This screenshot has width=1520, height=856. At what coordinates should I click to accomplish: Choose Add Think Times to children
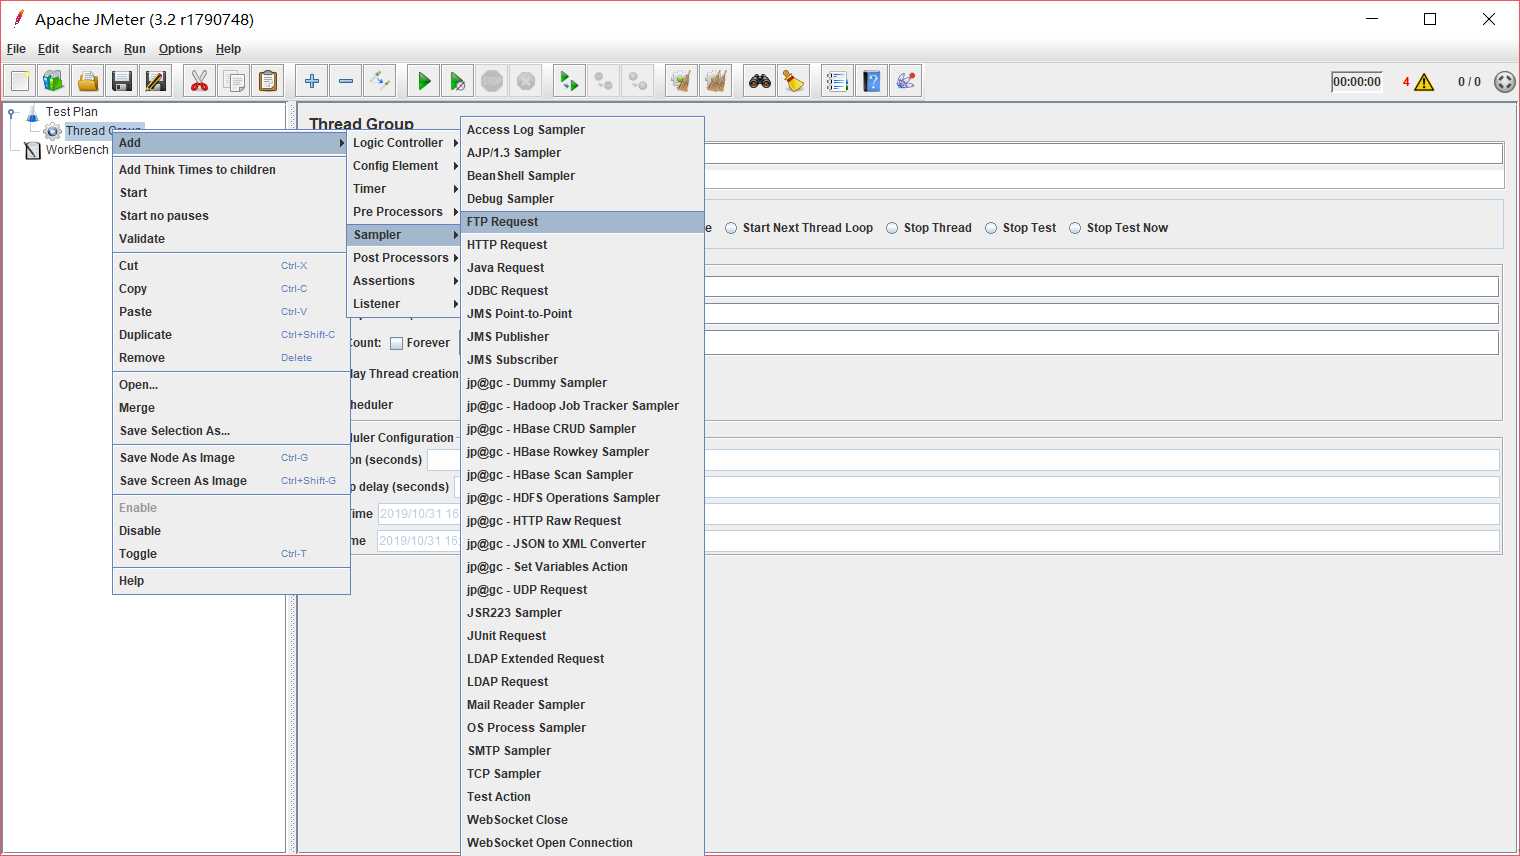(x=231, y=170)
